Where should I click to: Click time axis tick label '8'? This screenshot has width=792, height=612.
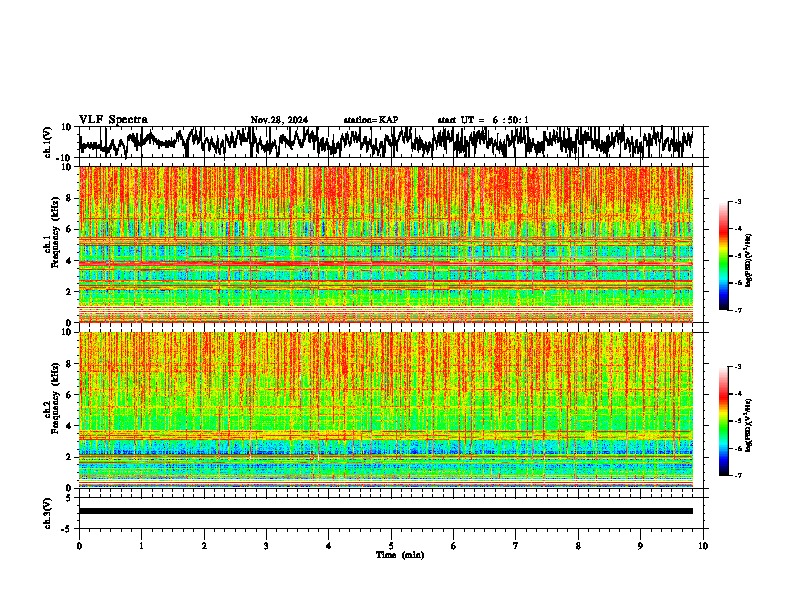[578, 546]
